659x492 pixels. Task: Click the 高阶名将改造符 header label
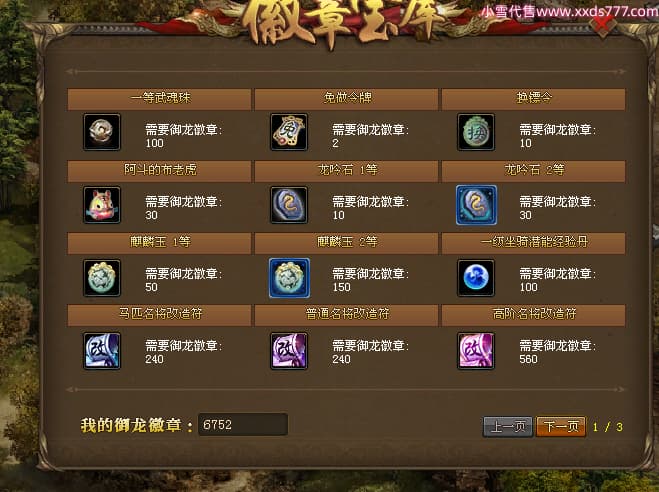pyautogui.click(x=534, y=313)
